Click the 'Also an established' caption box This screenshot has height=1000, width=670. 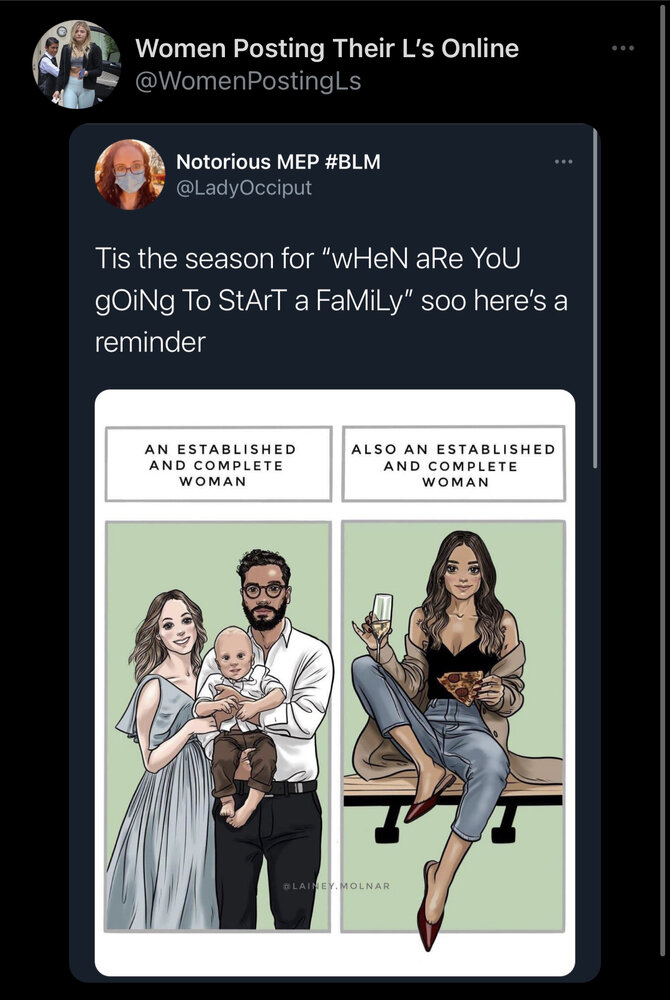453,464
